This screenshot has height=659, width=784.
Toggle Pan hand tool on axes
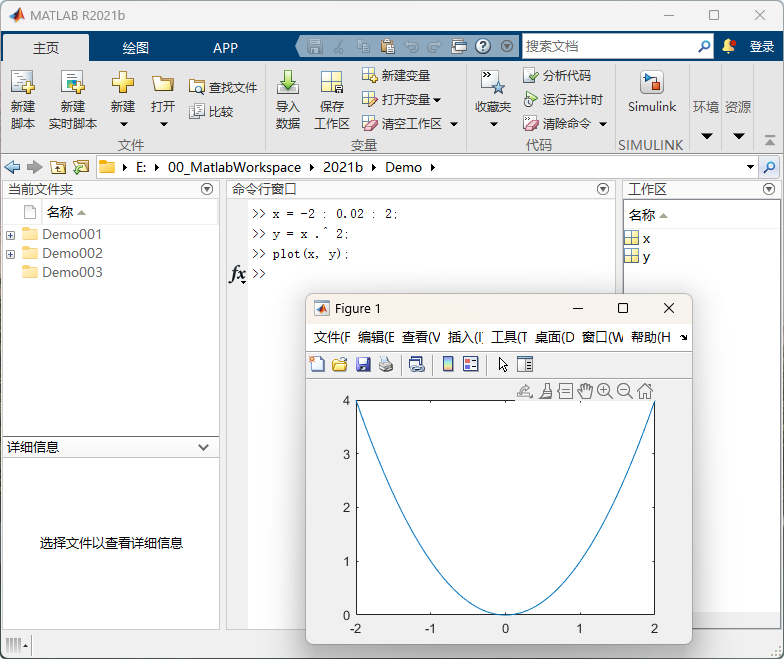[585, 391]
